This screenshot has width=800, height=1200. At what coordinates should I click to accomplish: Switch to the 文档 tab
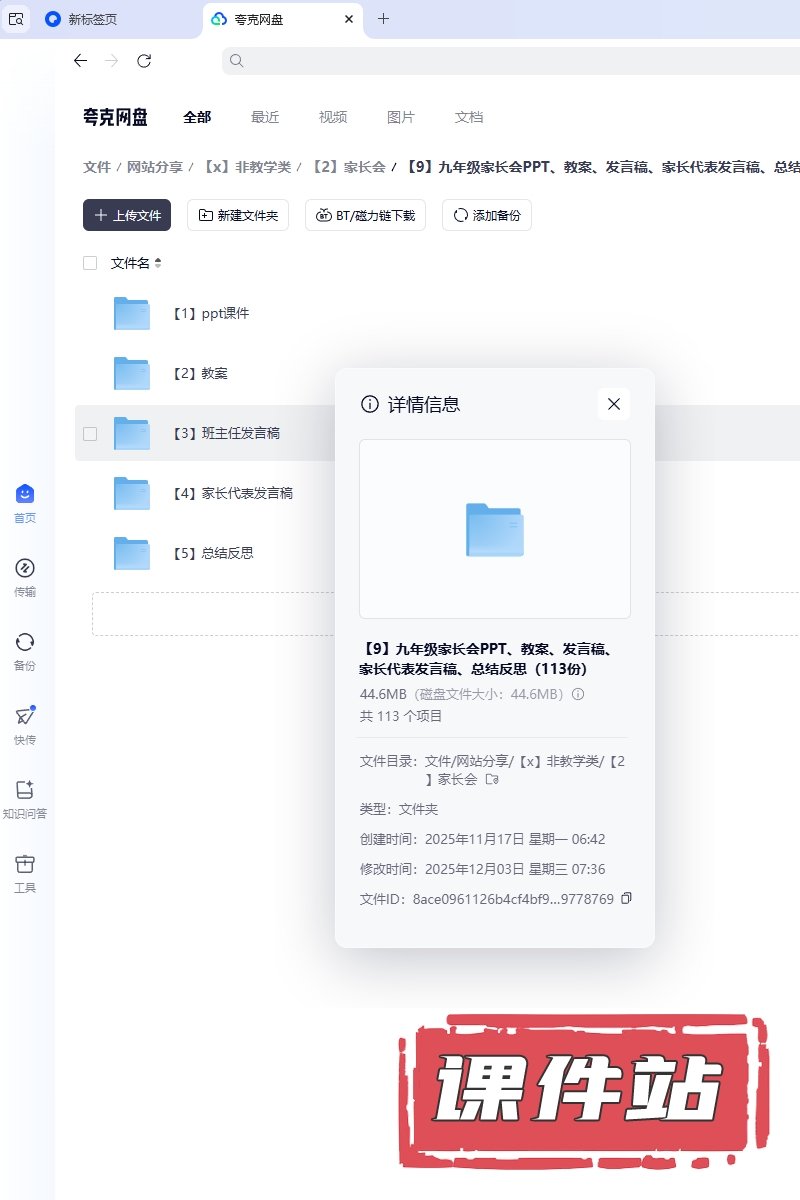pos(469,117)
